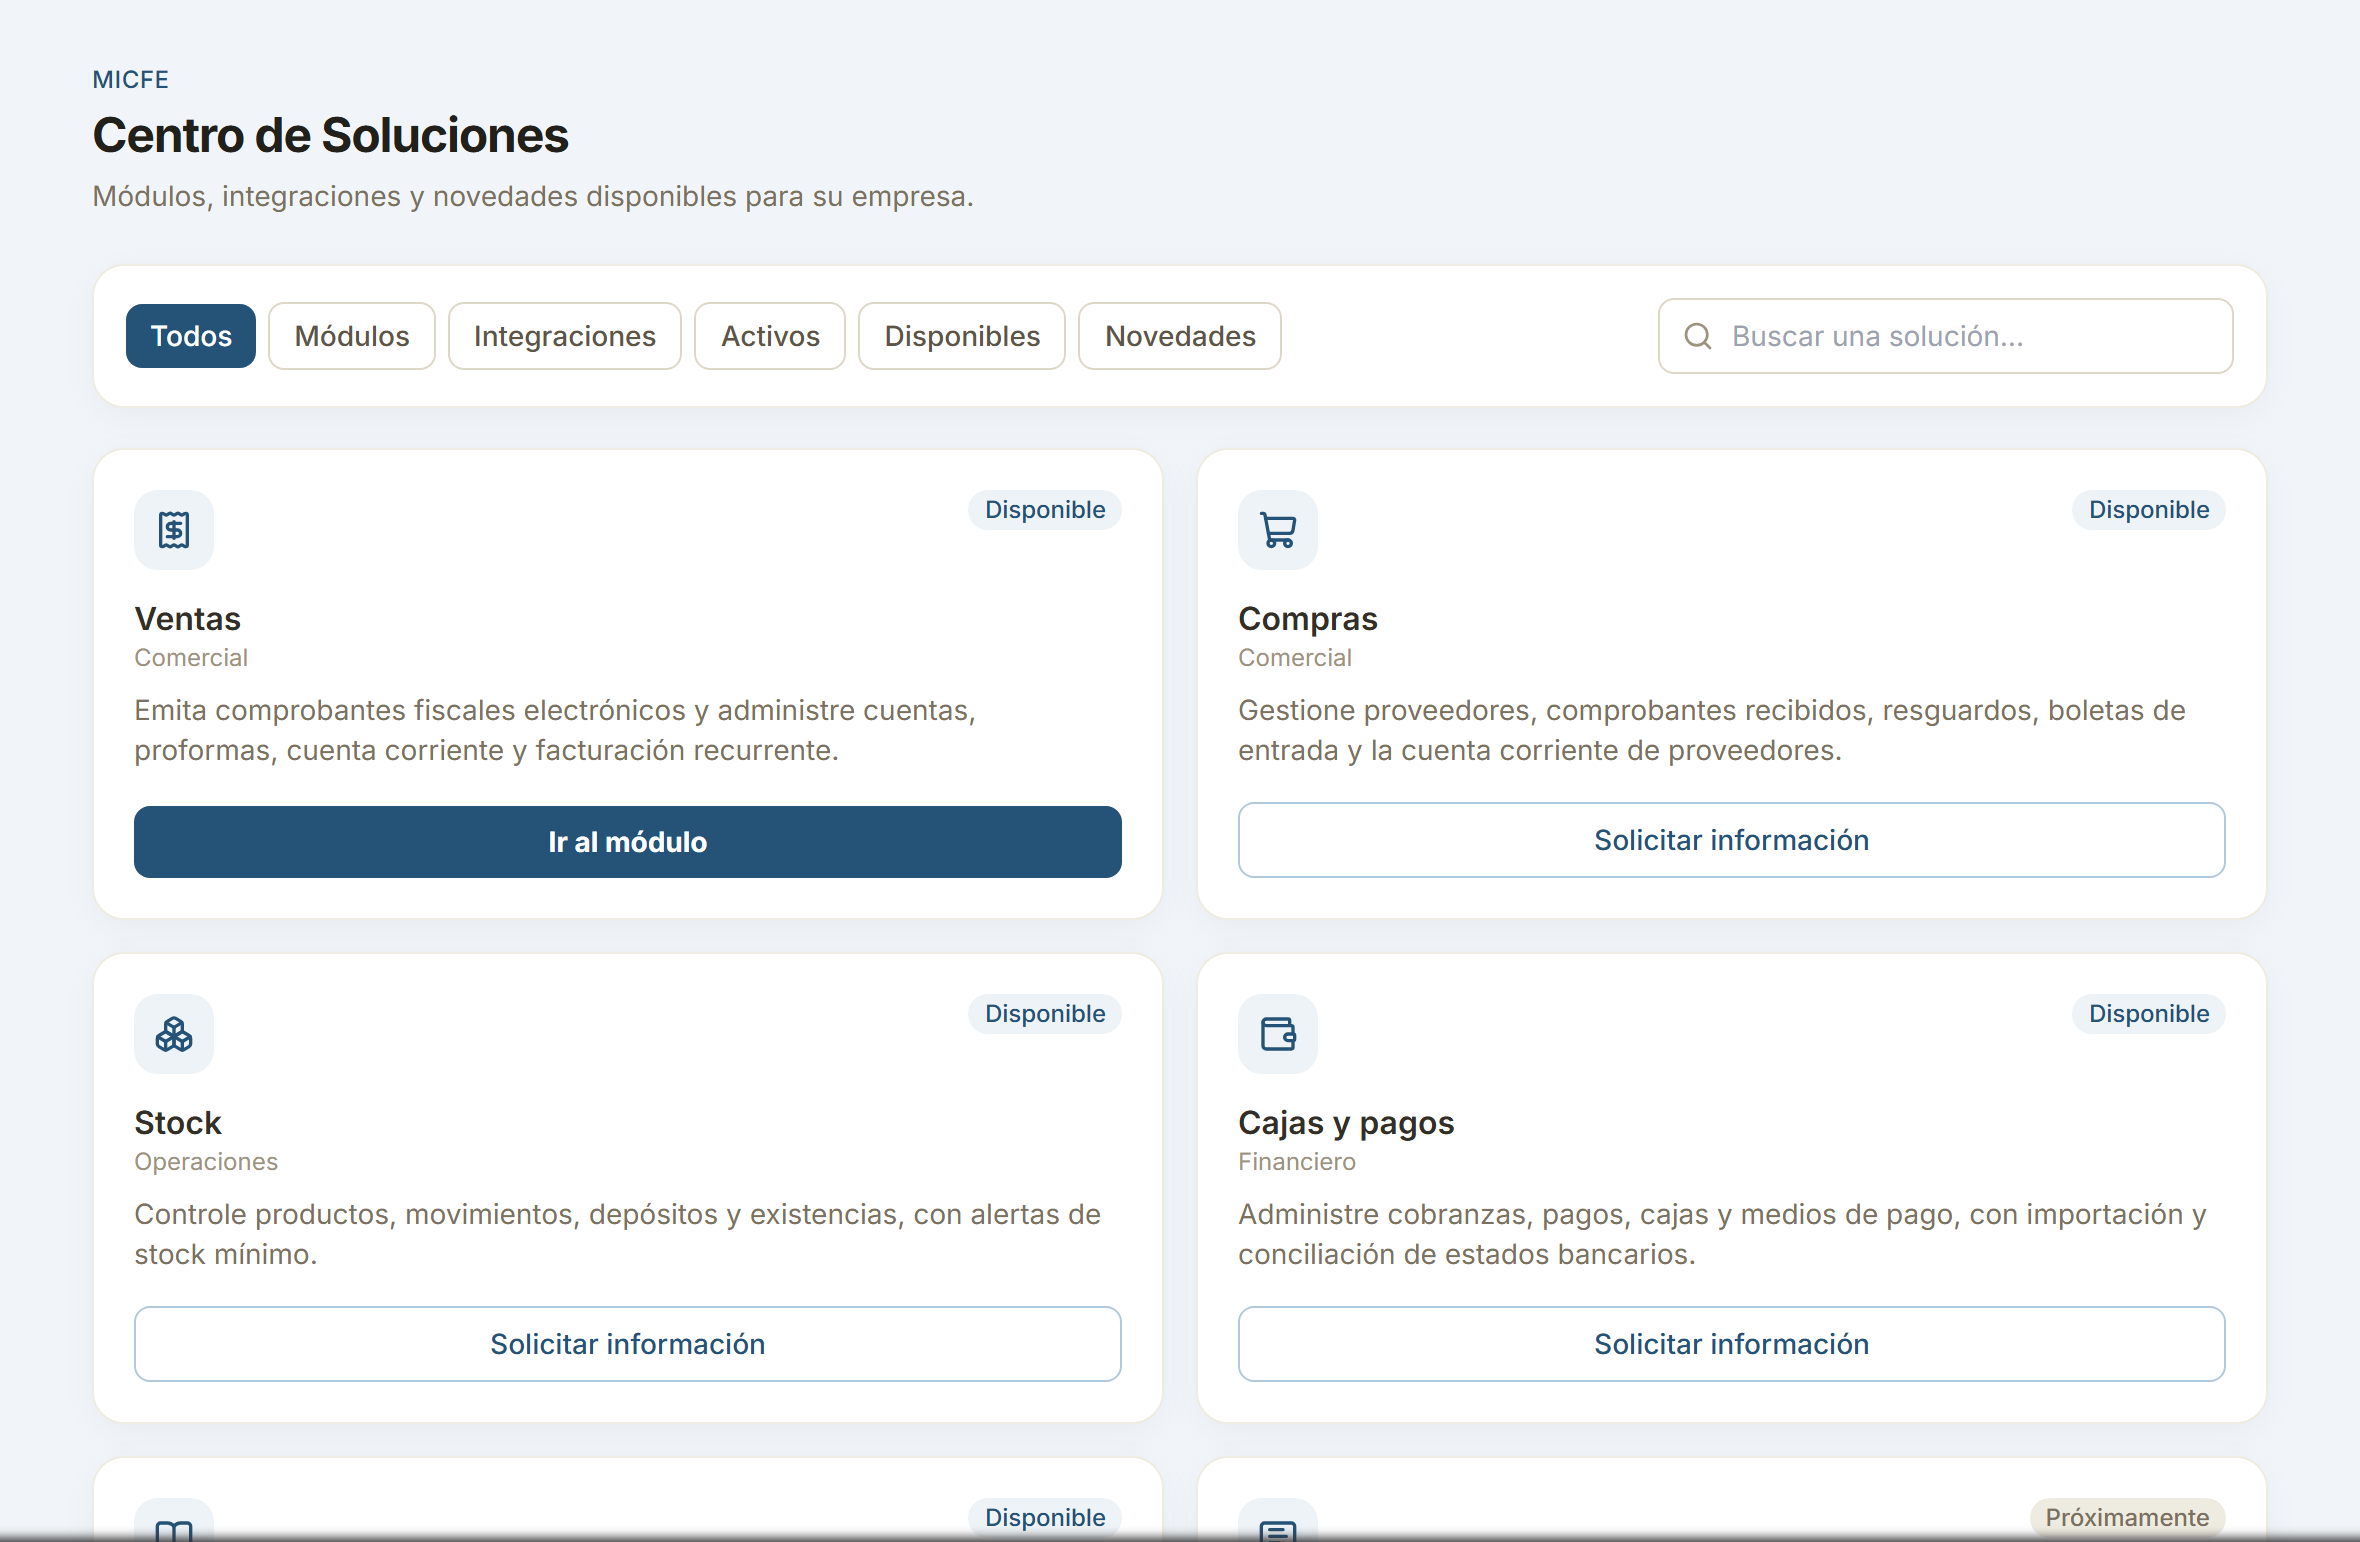Image resolution: width=2360 pixels, height=1542 pixels.
Task: Click the Comercial label under Ventas
Action: (x=191, y=658)
